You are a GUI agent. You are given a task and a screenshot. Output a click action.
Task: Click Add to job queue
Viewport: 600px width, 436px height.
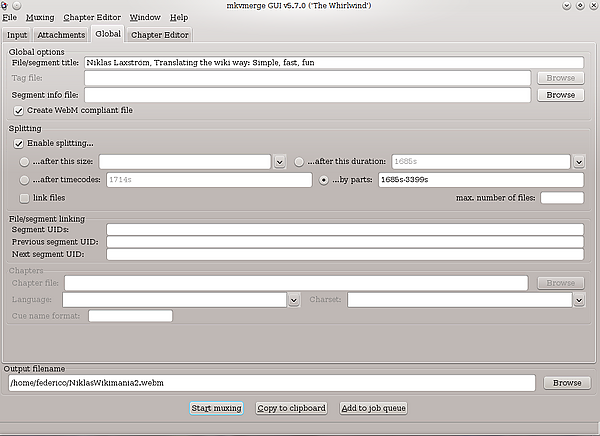pyautogui.click(x=372, y=408)
